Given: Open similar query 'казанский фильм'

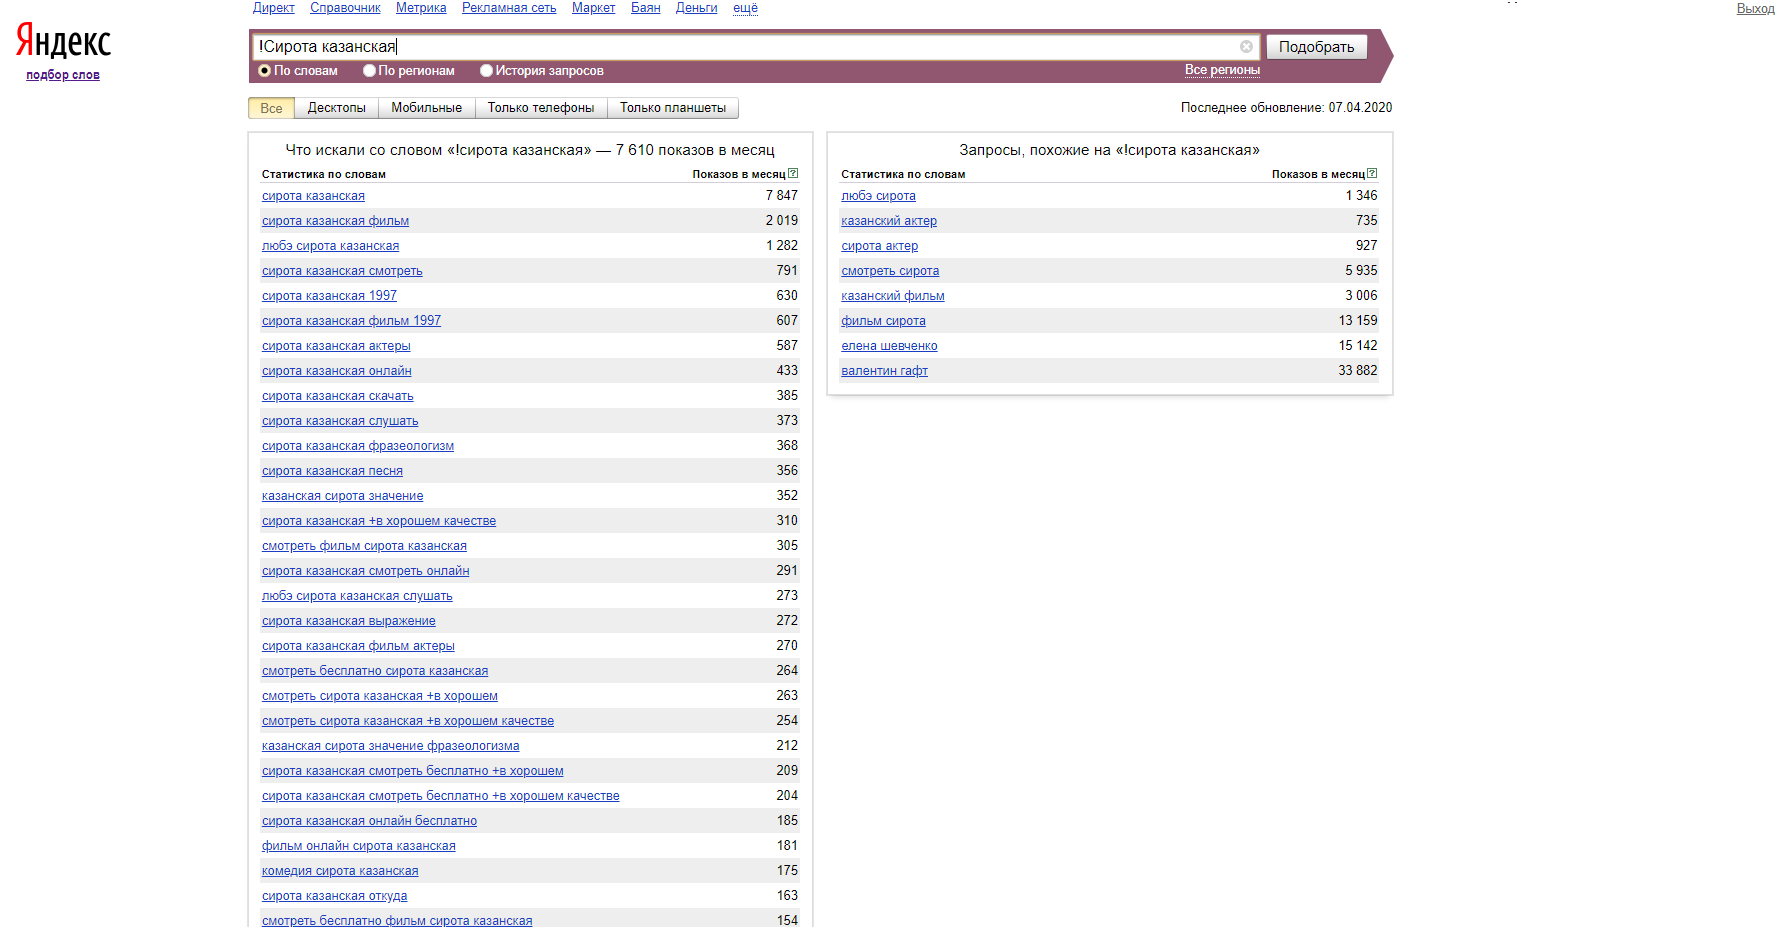Looking at the screenshot, I should pos(893,296).
